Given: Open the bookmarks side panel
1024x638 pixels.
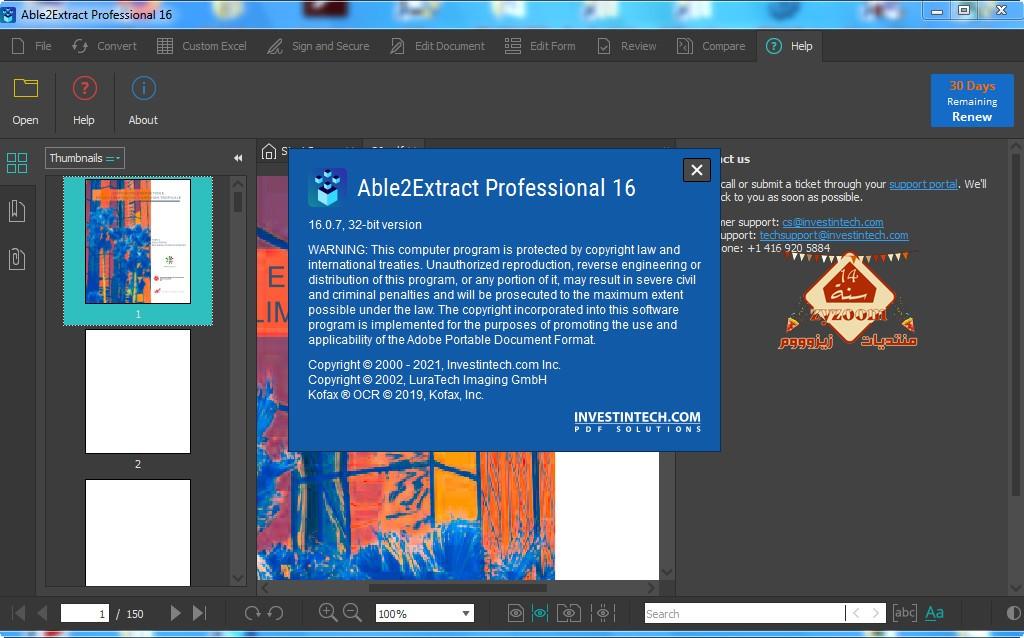Looking at the screenshot, I should (x=17, y=210).
